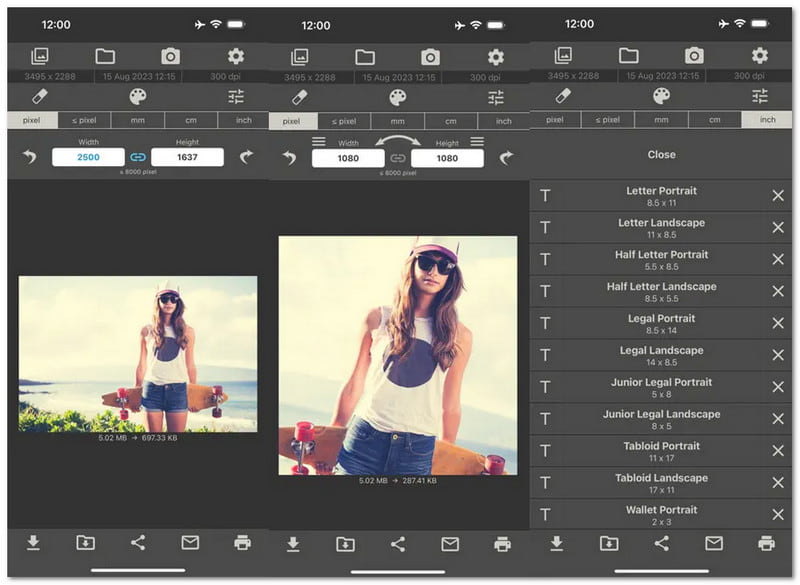
Task: Open the settings gear in the left screen
Action: [x=236, y=57]
